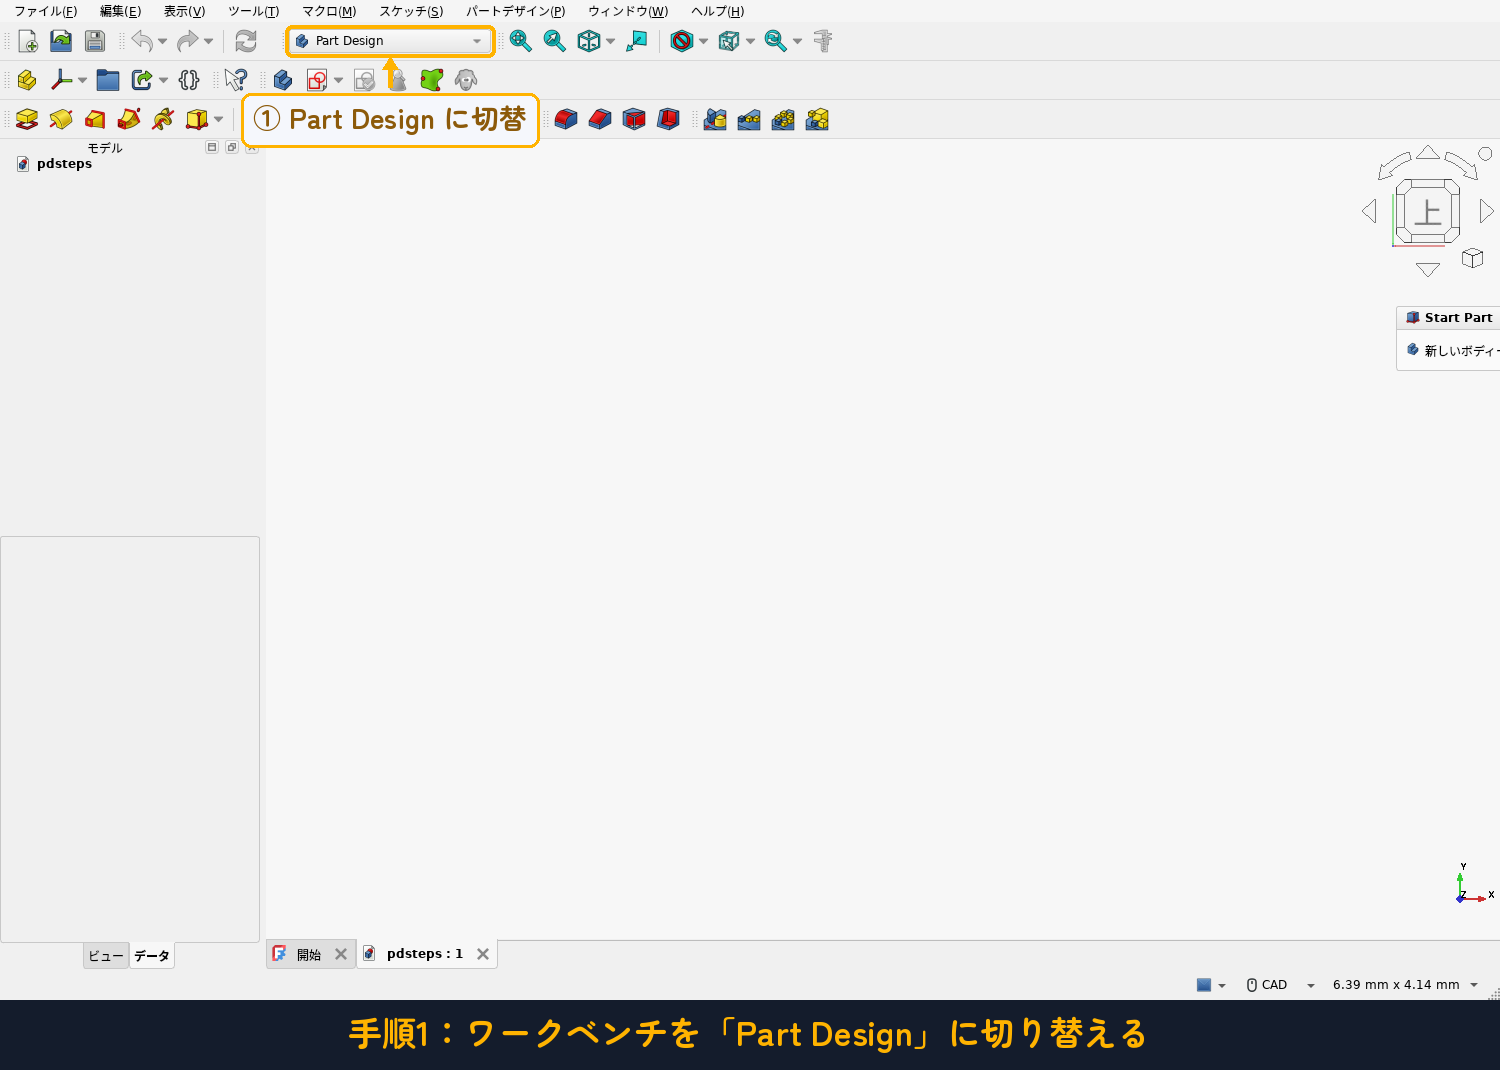1500x1070 pixels.
Task: Open the パートデザイン menu
Action: tap(515, 11)
